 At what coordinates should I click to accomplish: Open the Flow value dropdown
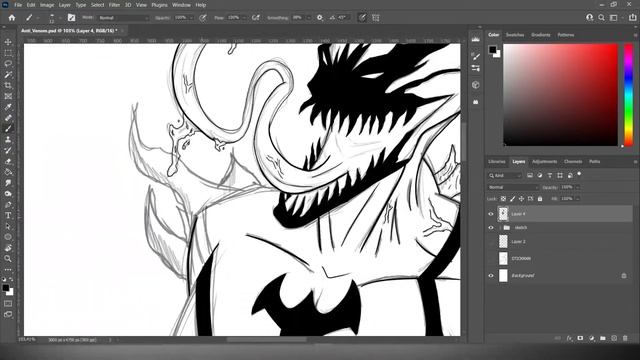coord(244,18)
